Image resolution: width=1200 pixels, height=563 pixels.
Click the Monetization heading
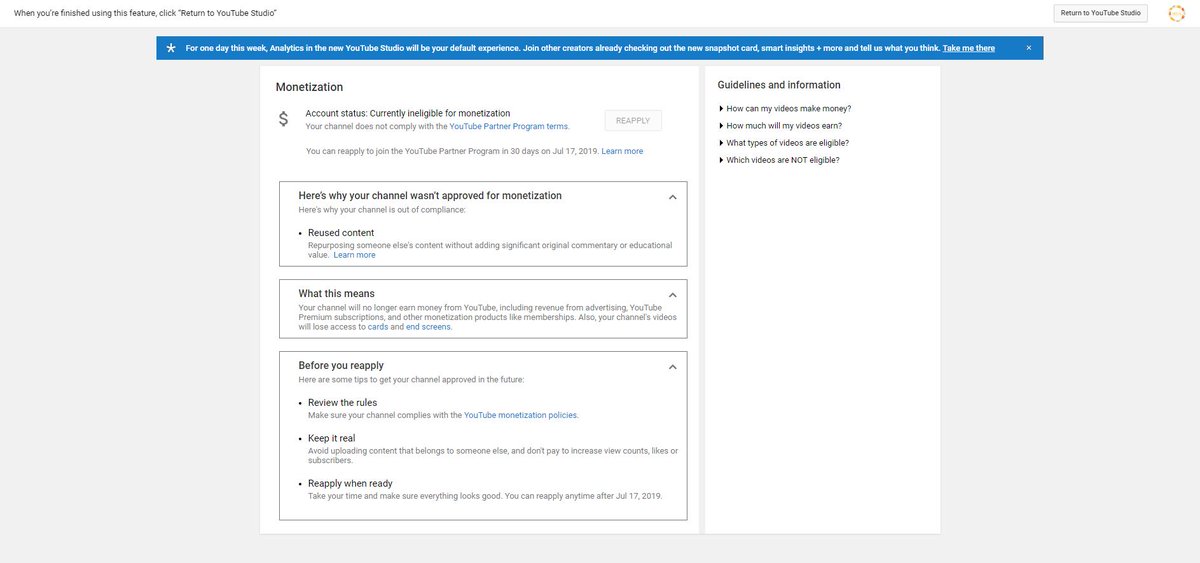[x=309, y=88]
